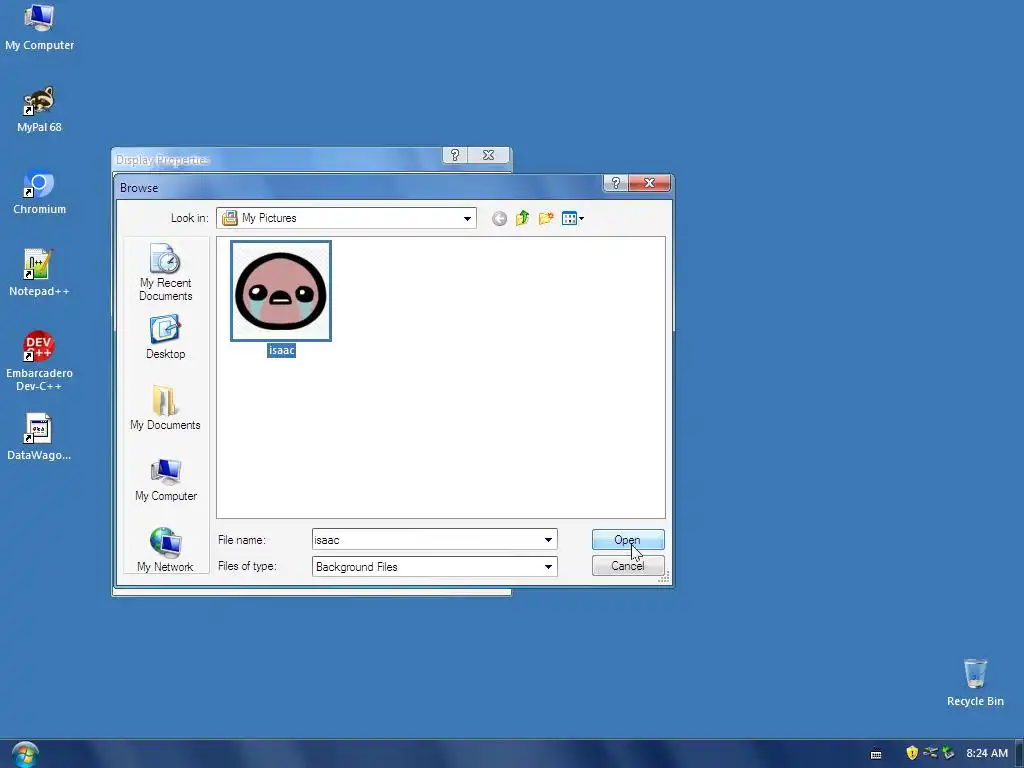Expand the Look in My Pictures dropdown

[x=467, y=218]
